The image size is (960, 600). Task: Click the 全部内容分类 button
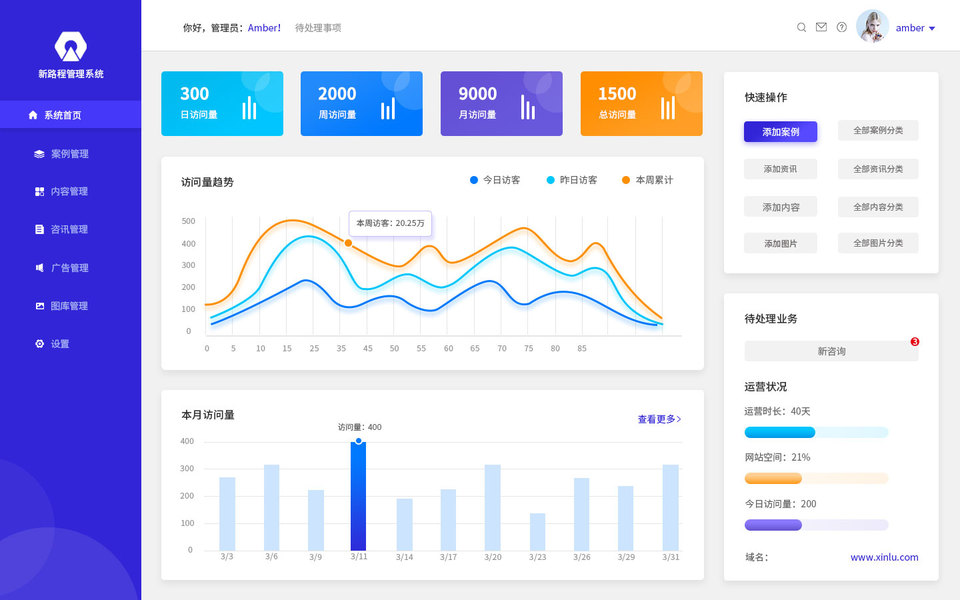pos(878,207)
